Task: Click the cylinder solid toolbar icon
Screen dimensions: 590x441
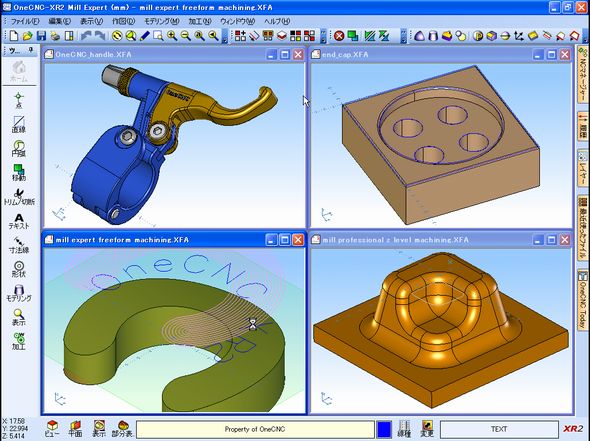Action: pyautogui.click(x=433, y=36)
